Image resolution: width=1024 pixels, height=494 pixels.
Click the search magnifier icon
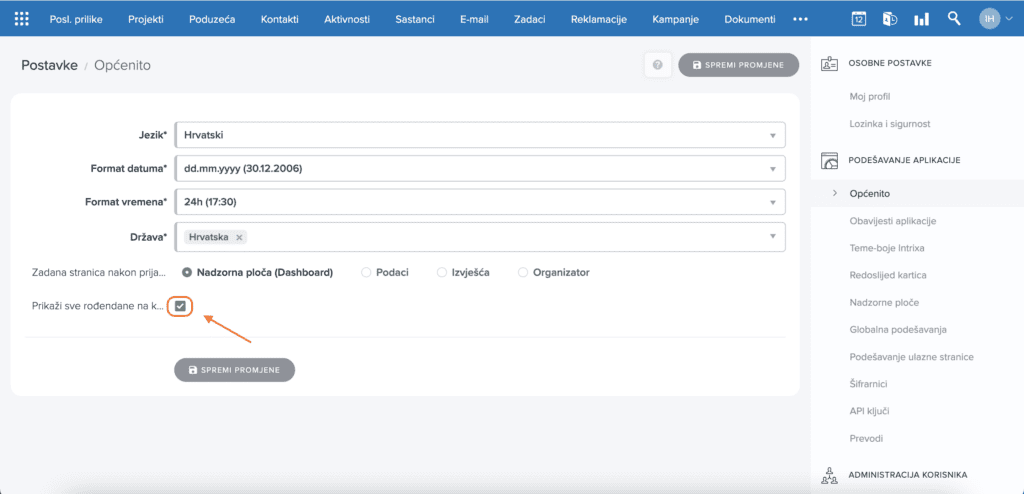point(954,19)
